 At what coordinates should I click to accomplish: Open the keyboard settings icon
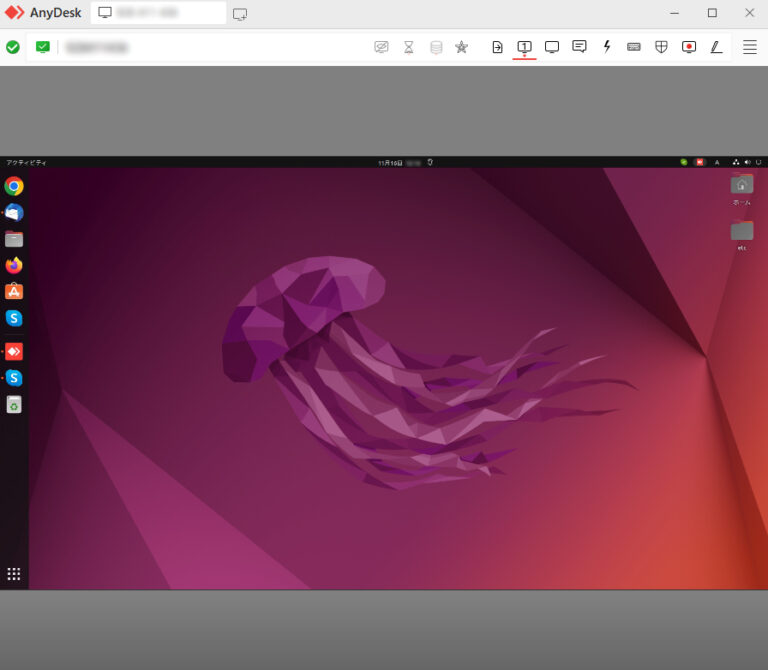click(x=634, y=47)
